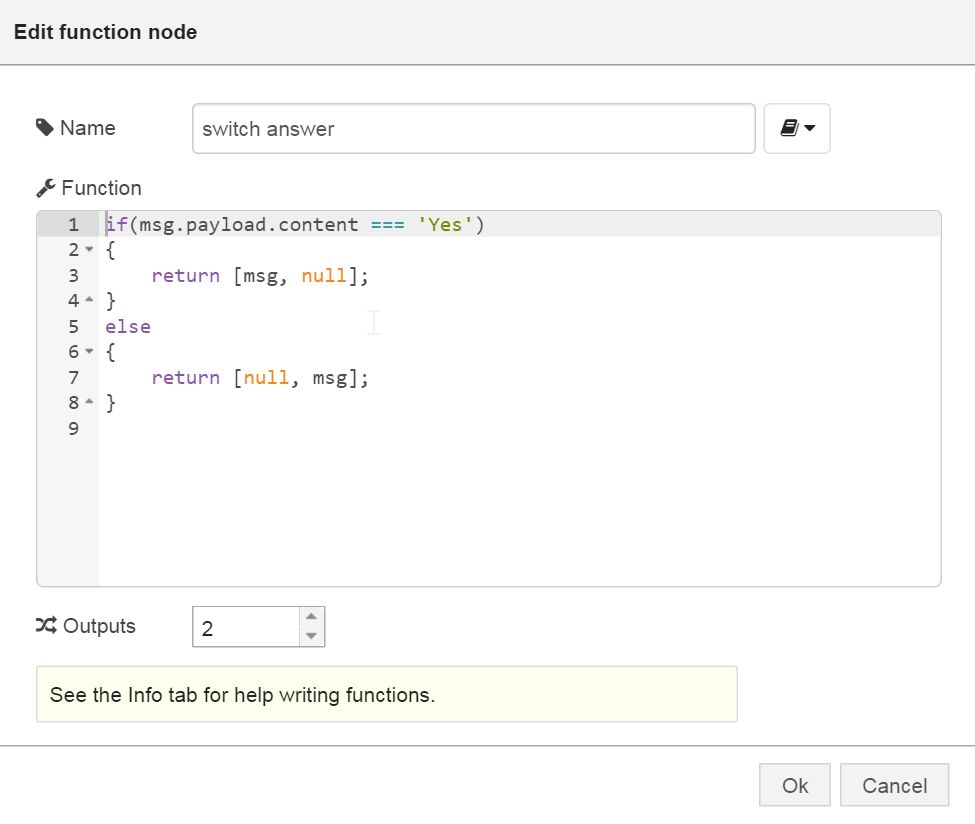This screenshot has height=824, width=975.
Task: Click the else keyword on line 5
Action: [127, 326]
